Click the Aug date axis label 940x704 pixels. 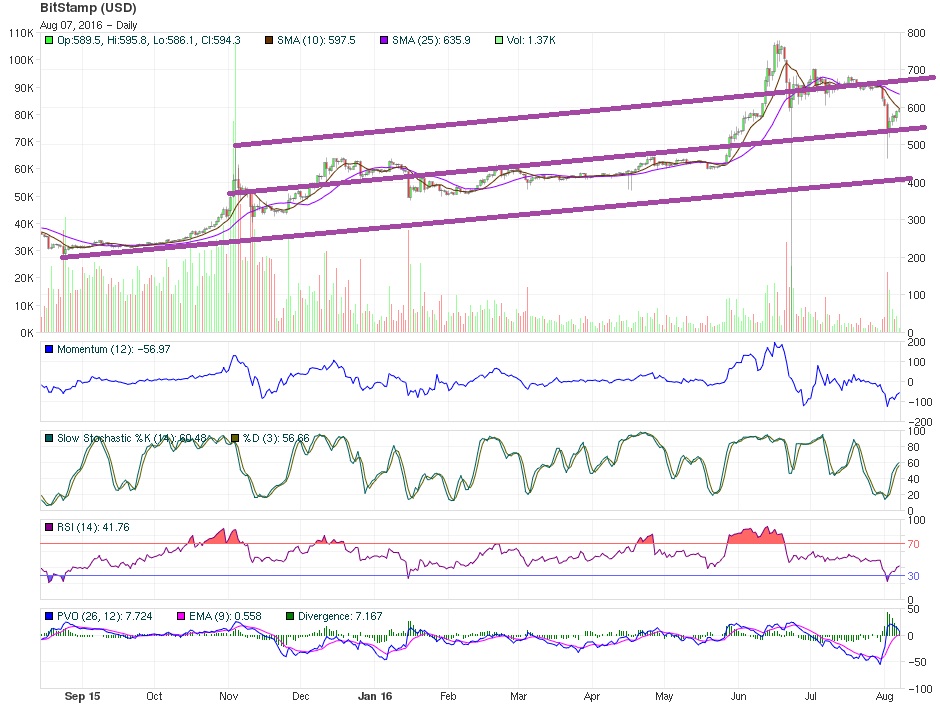coord(885,696)
